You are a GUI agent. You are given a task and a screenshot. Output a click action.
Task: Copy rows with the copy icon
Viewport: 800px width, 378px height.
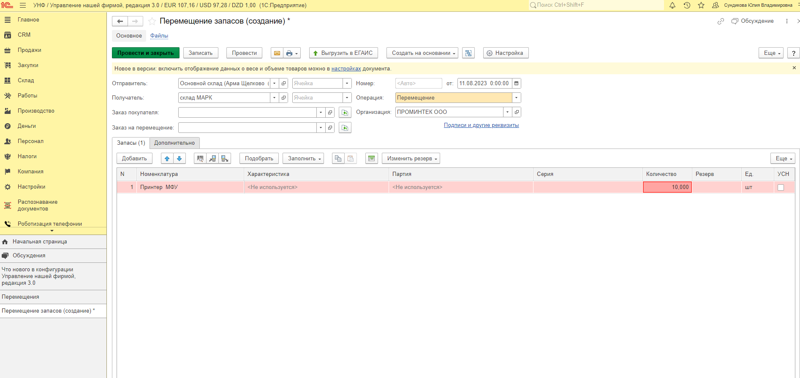pos(338,159)
